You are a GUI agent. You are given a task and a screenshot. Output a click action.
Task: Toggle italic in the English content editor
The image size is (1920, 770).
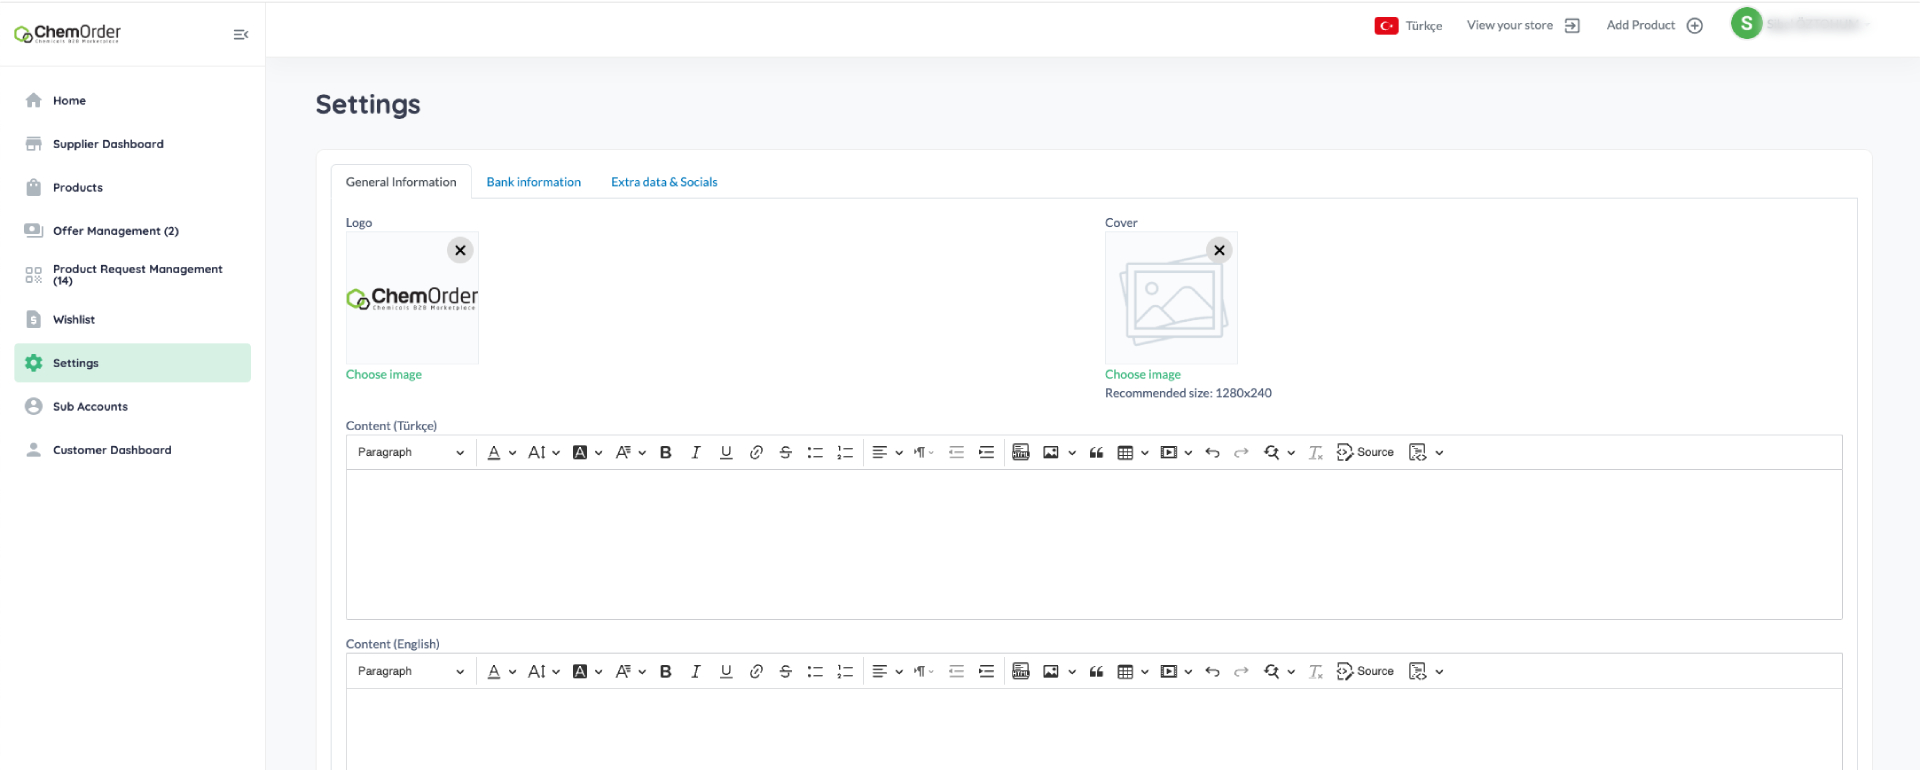696,672
